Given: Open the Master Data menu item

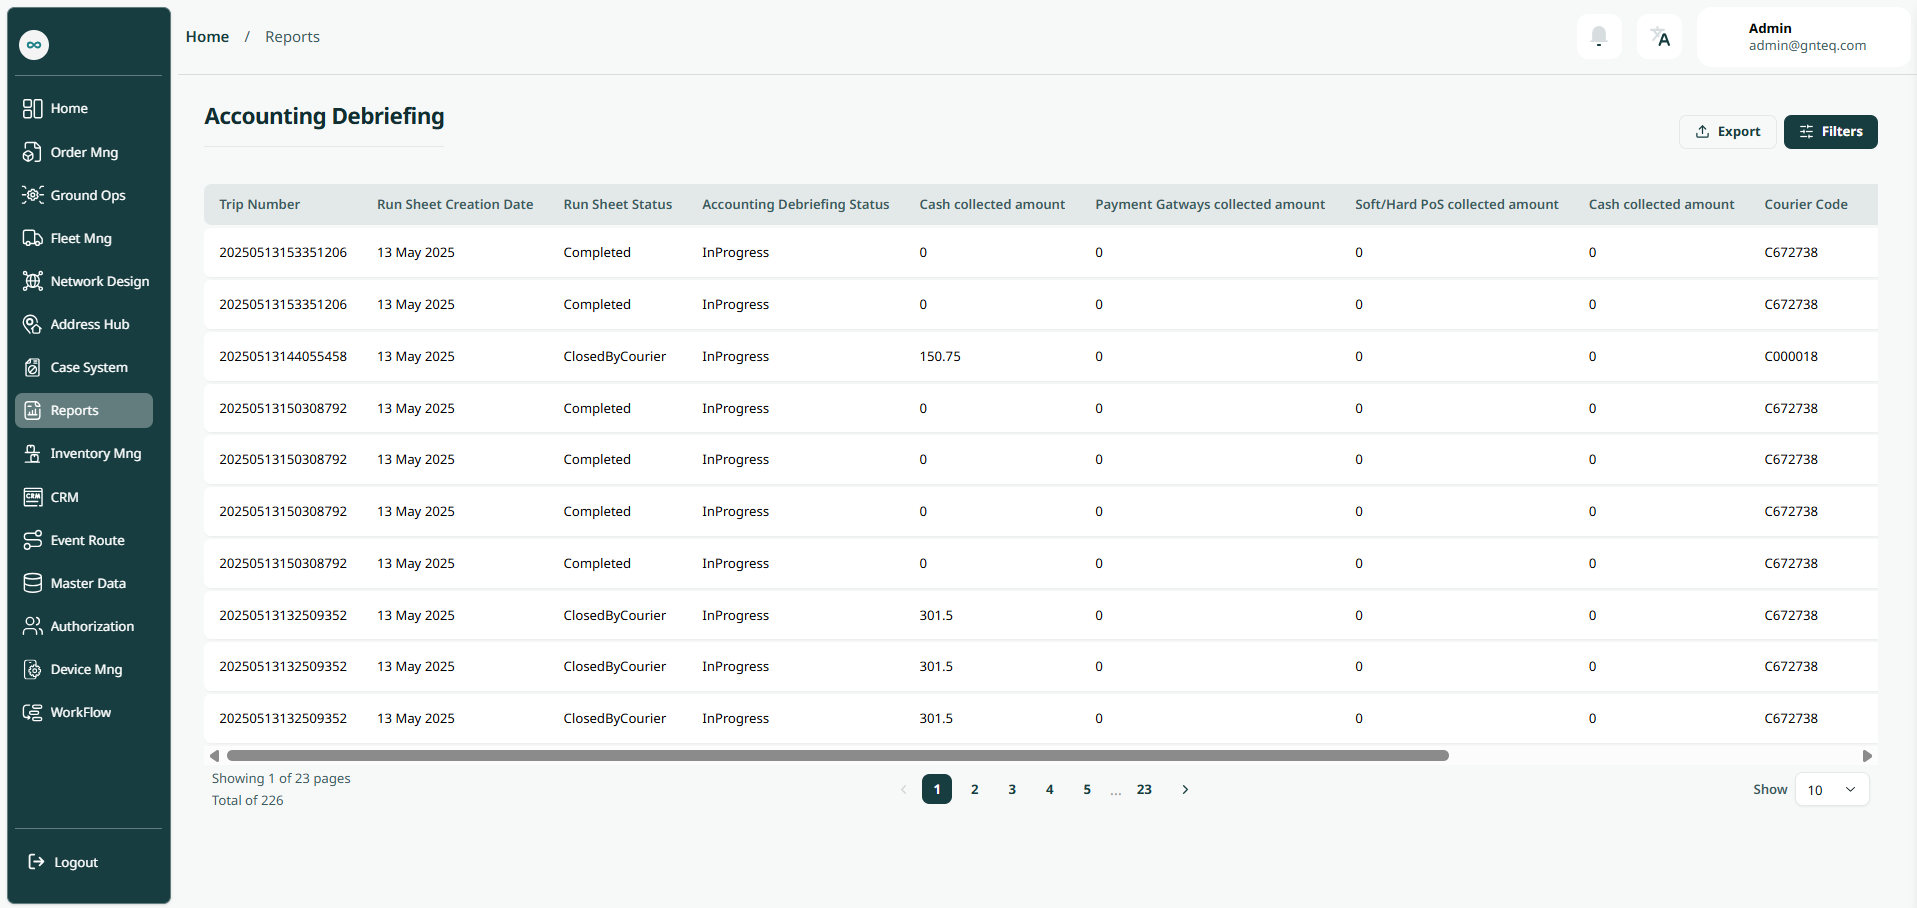Looking at the screenshot, I should pyautogui.click(x=88, y=583).
